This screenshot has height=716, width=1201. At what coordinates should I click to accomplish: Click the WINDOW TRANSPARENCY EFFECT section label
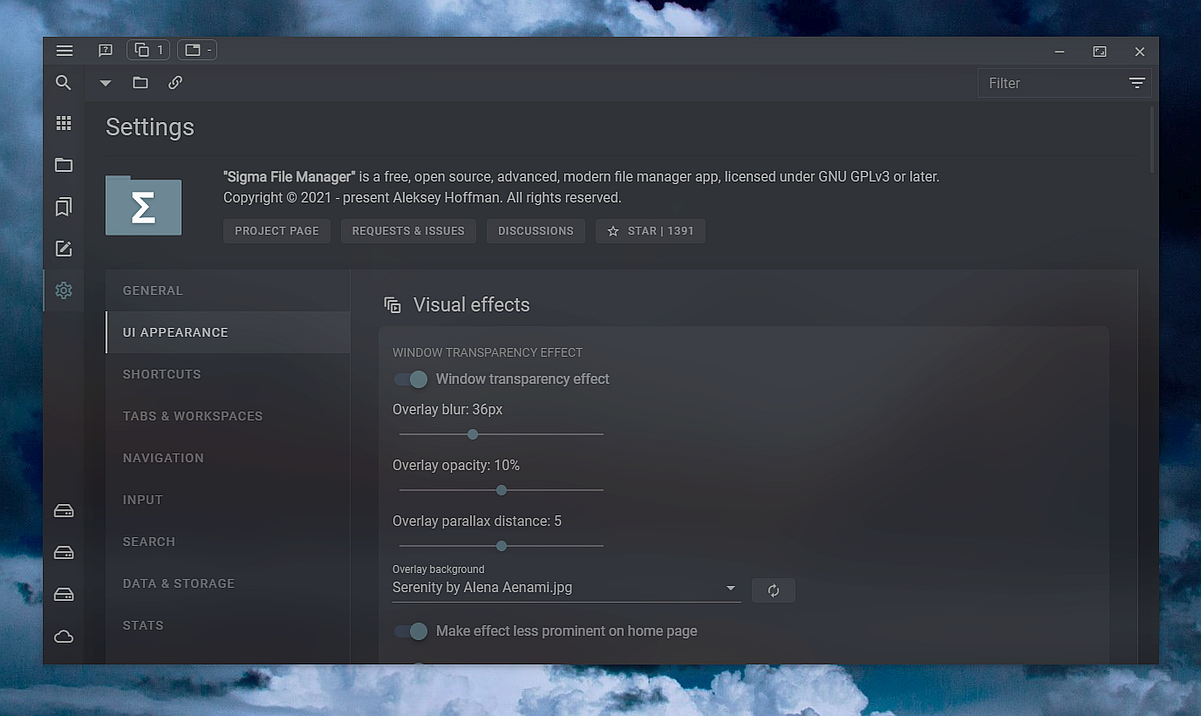coord(488,353)
